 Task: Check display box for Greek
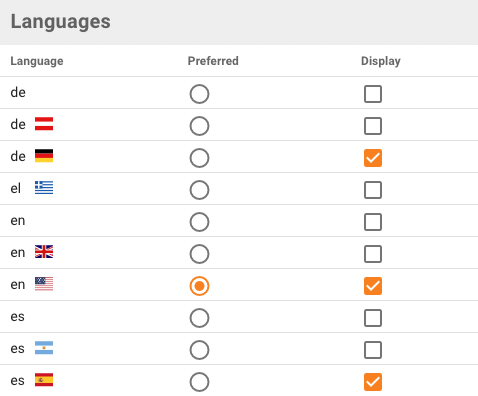click(x=373, y=190)
